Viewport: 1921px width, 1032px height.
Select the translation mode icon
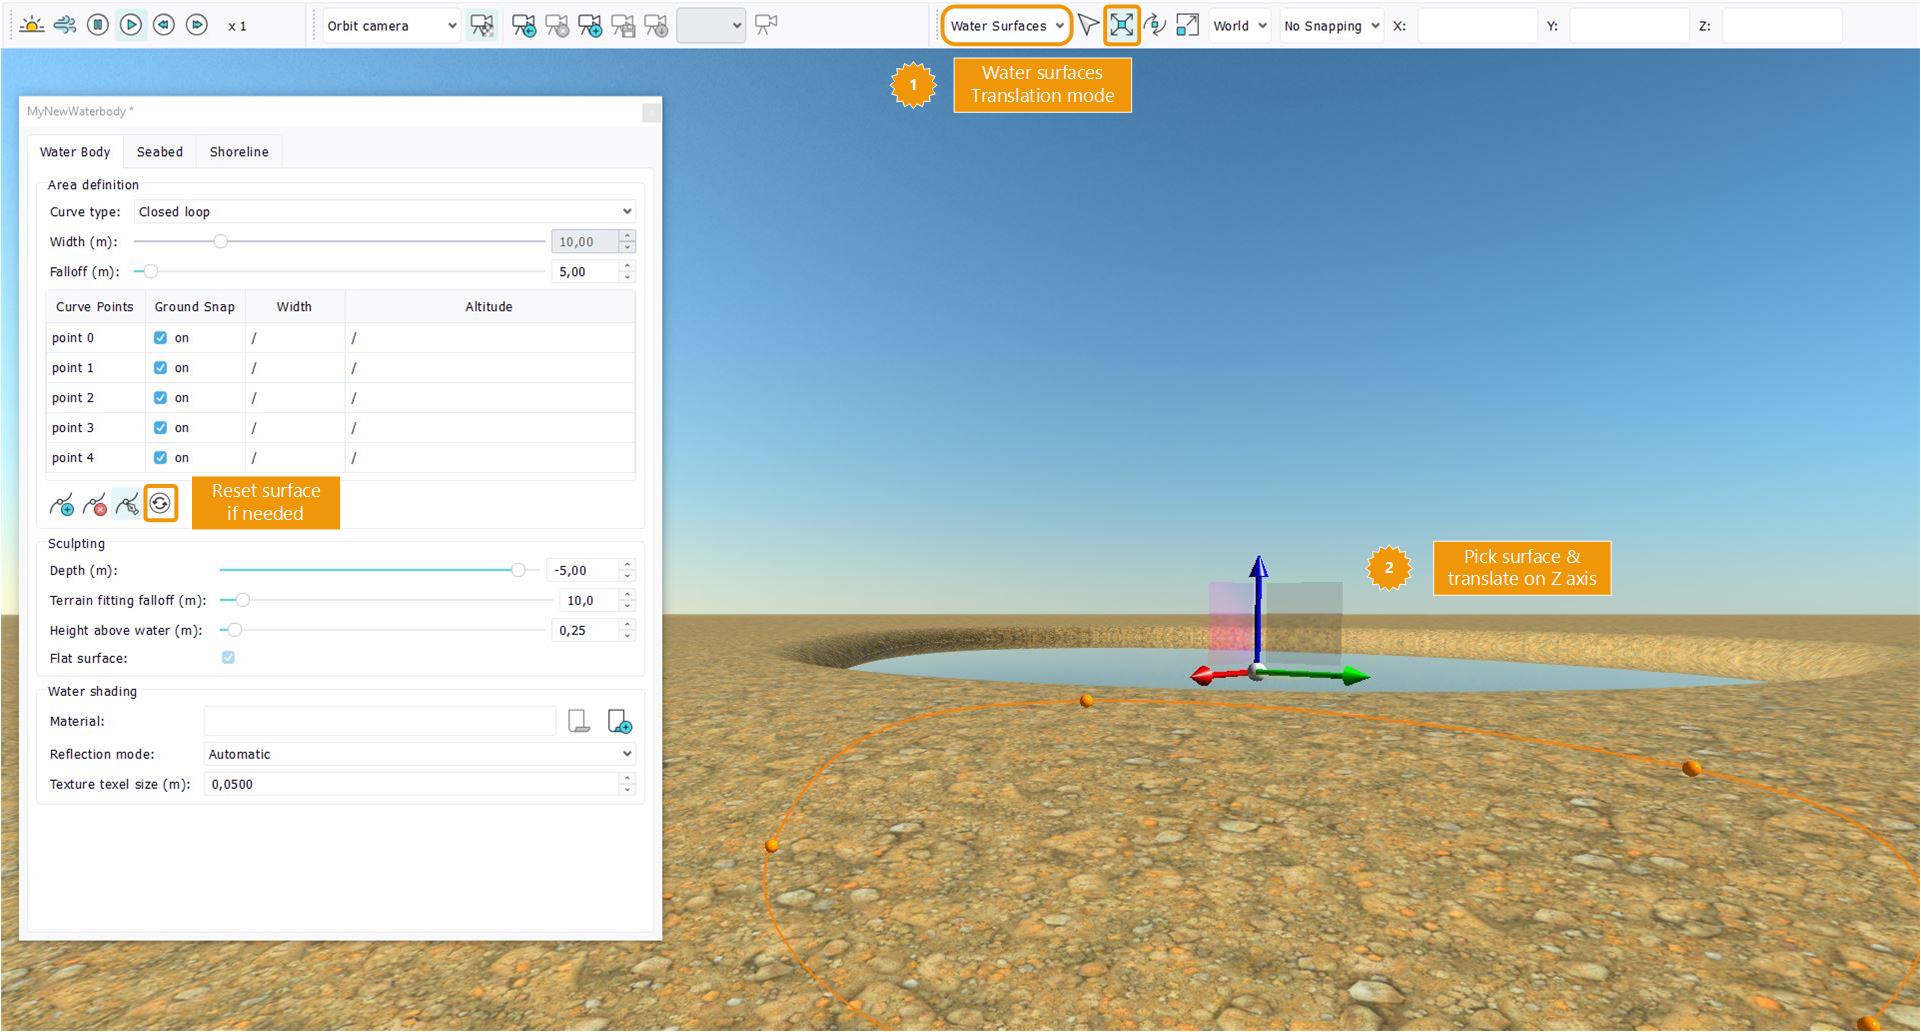[x=1121, y=25]
